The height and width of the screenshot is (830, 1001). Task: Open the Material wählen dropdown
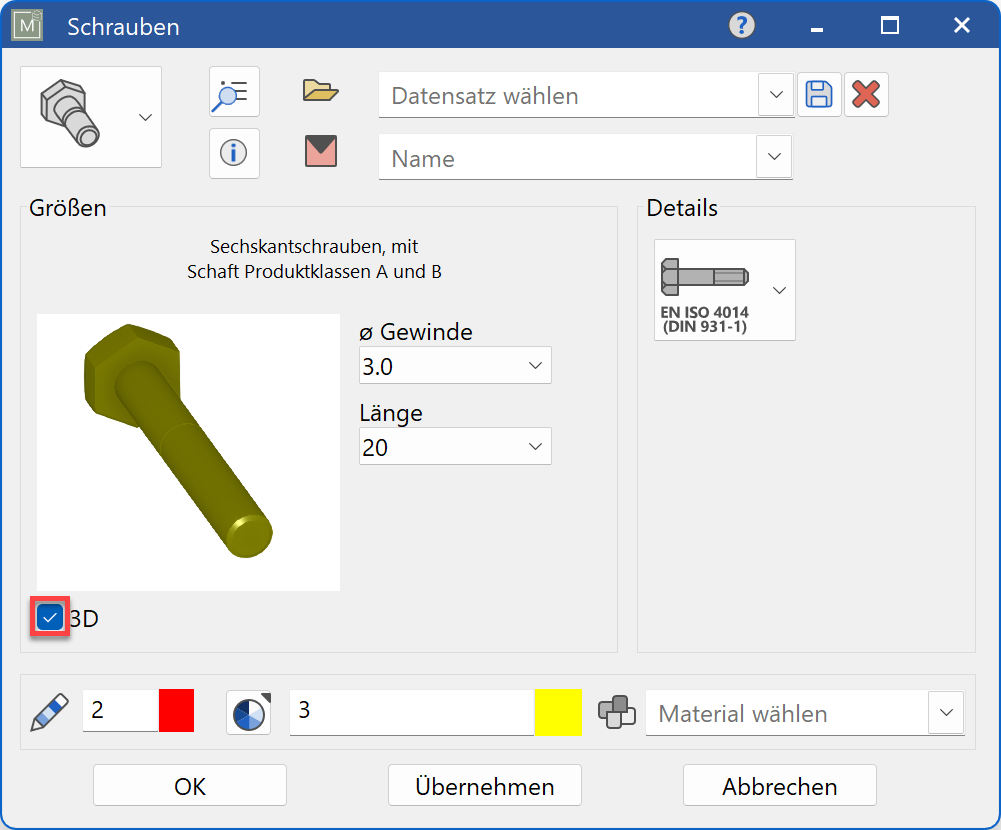(x=945, y=712)
